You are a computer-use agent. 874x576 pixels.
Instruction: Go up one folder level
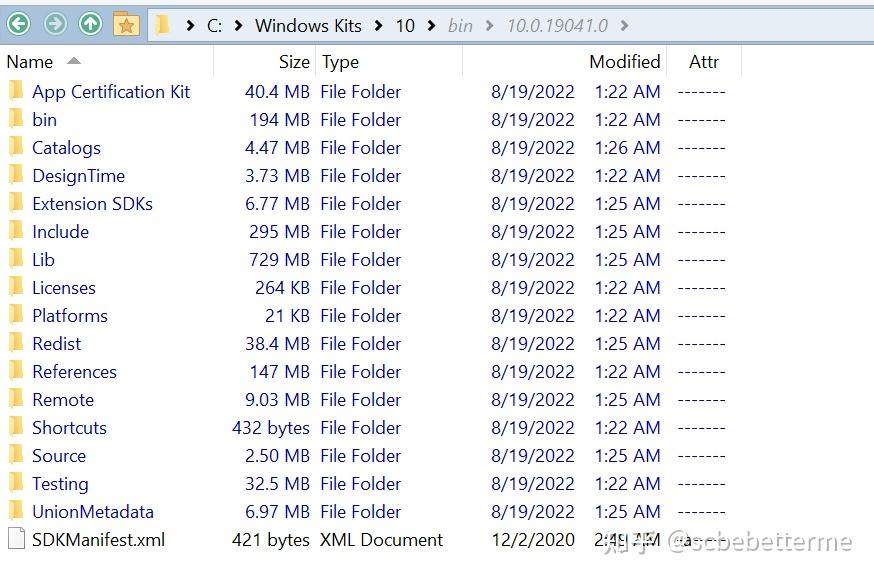pos(91,24)
